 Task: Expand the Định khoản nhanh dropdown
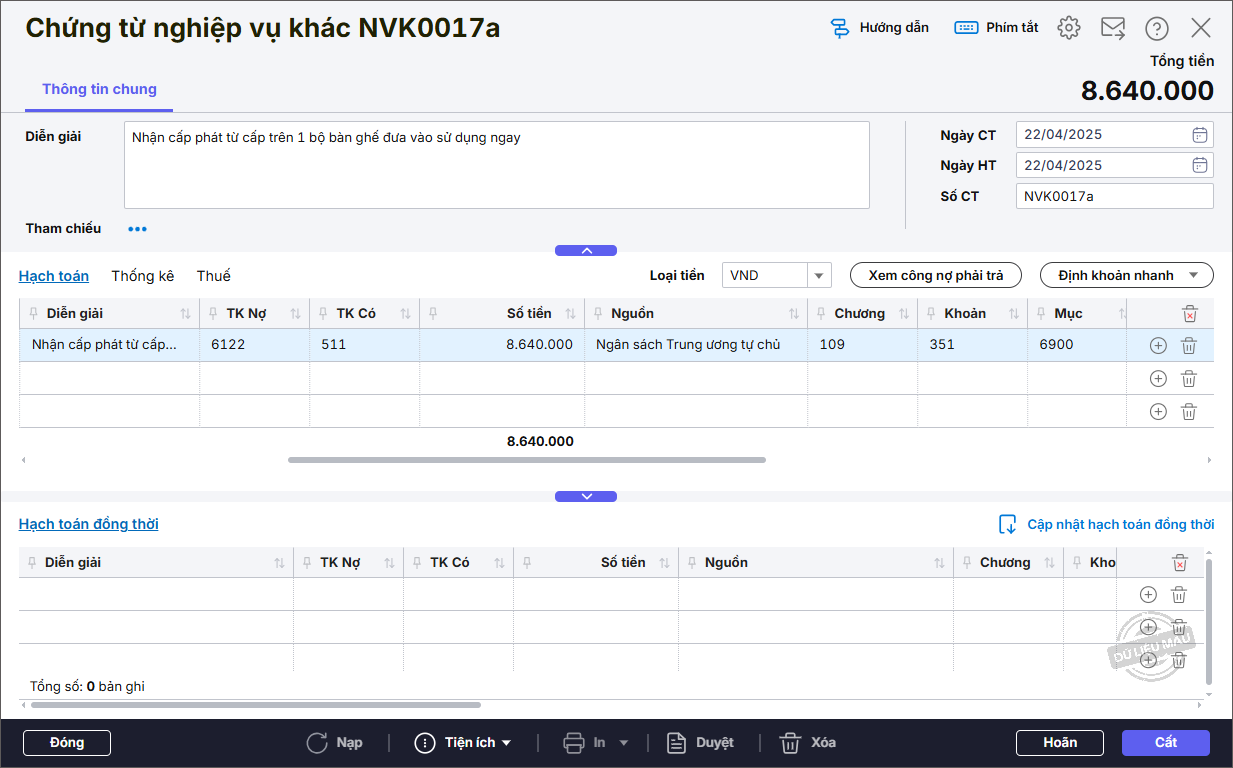tap(1194, 276)
